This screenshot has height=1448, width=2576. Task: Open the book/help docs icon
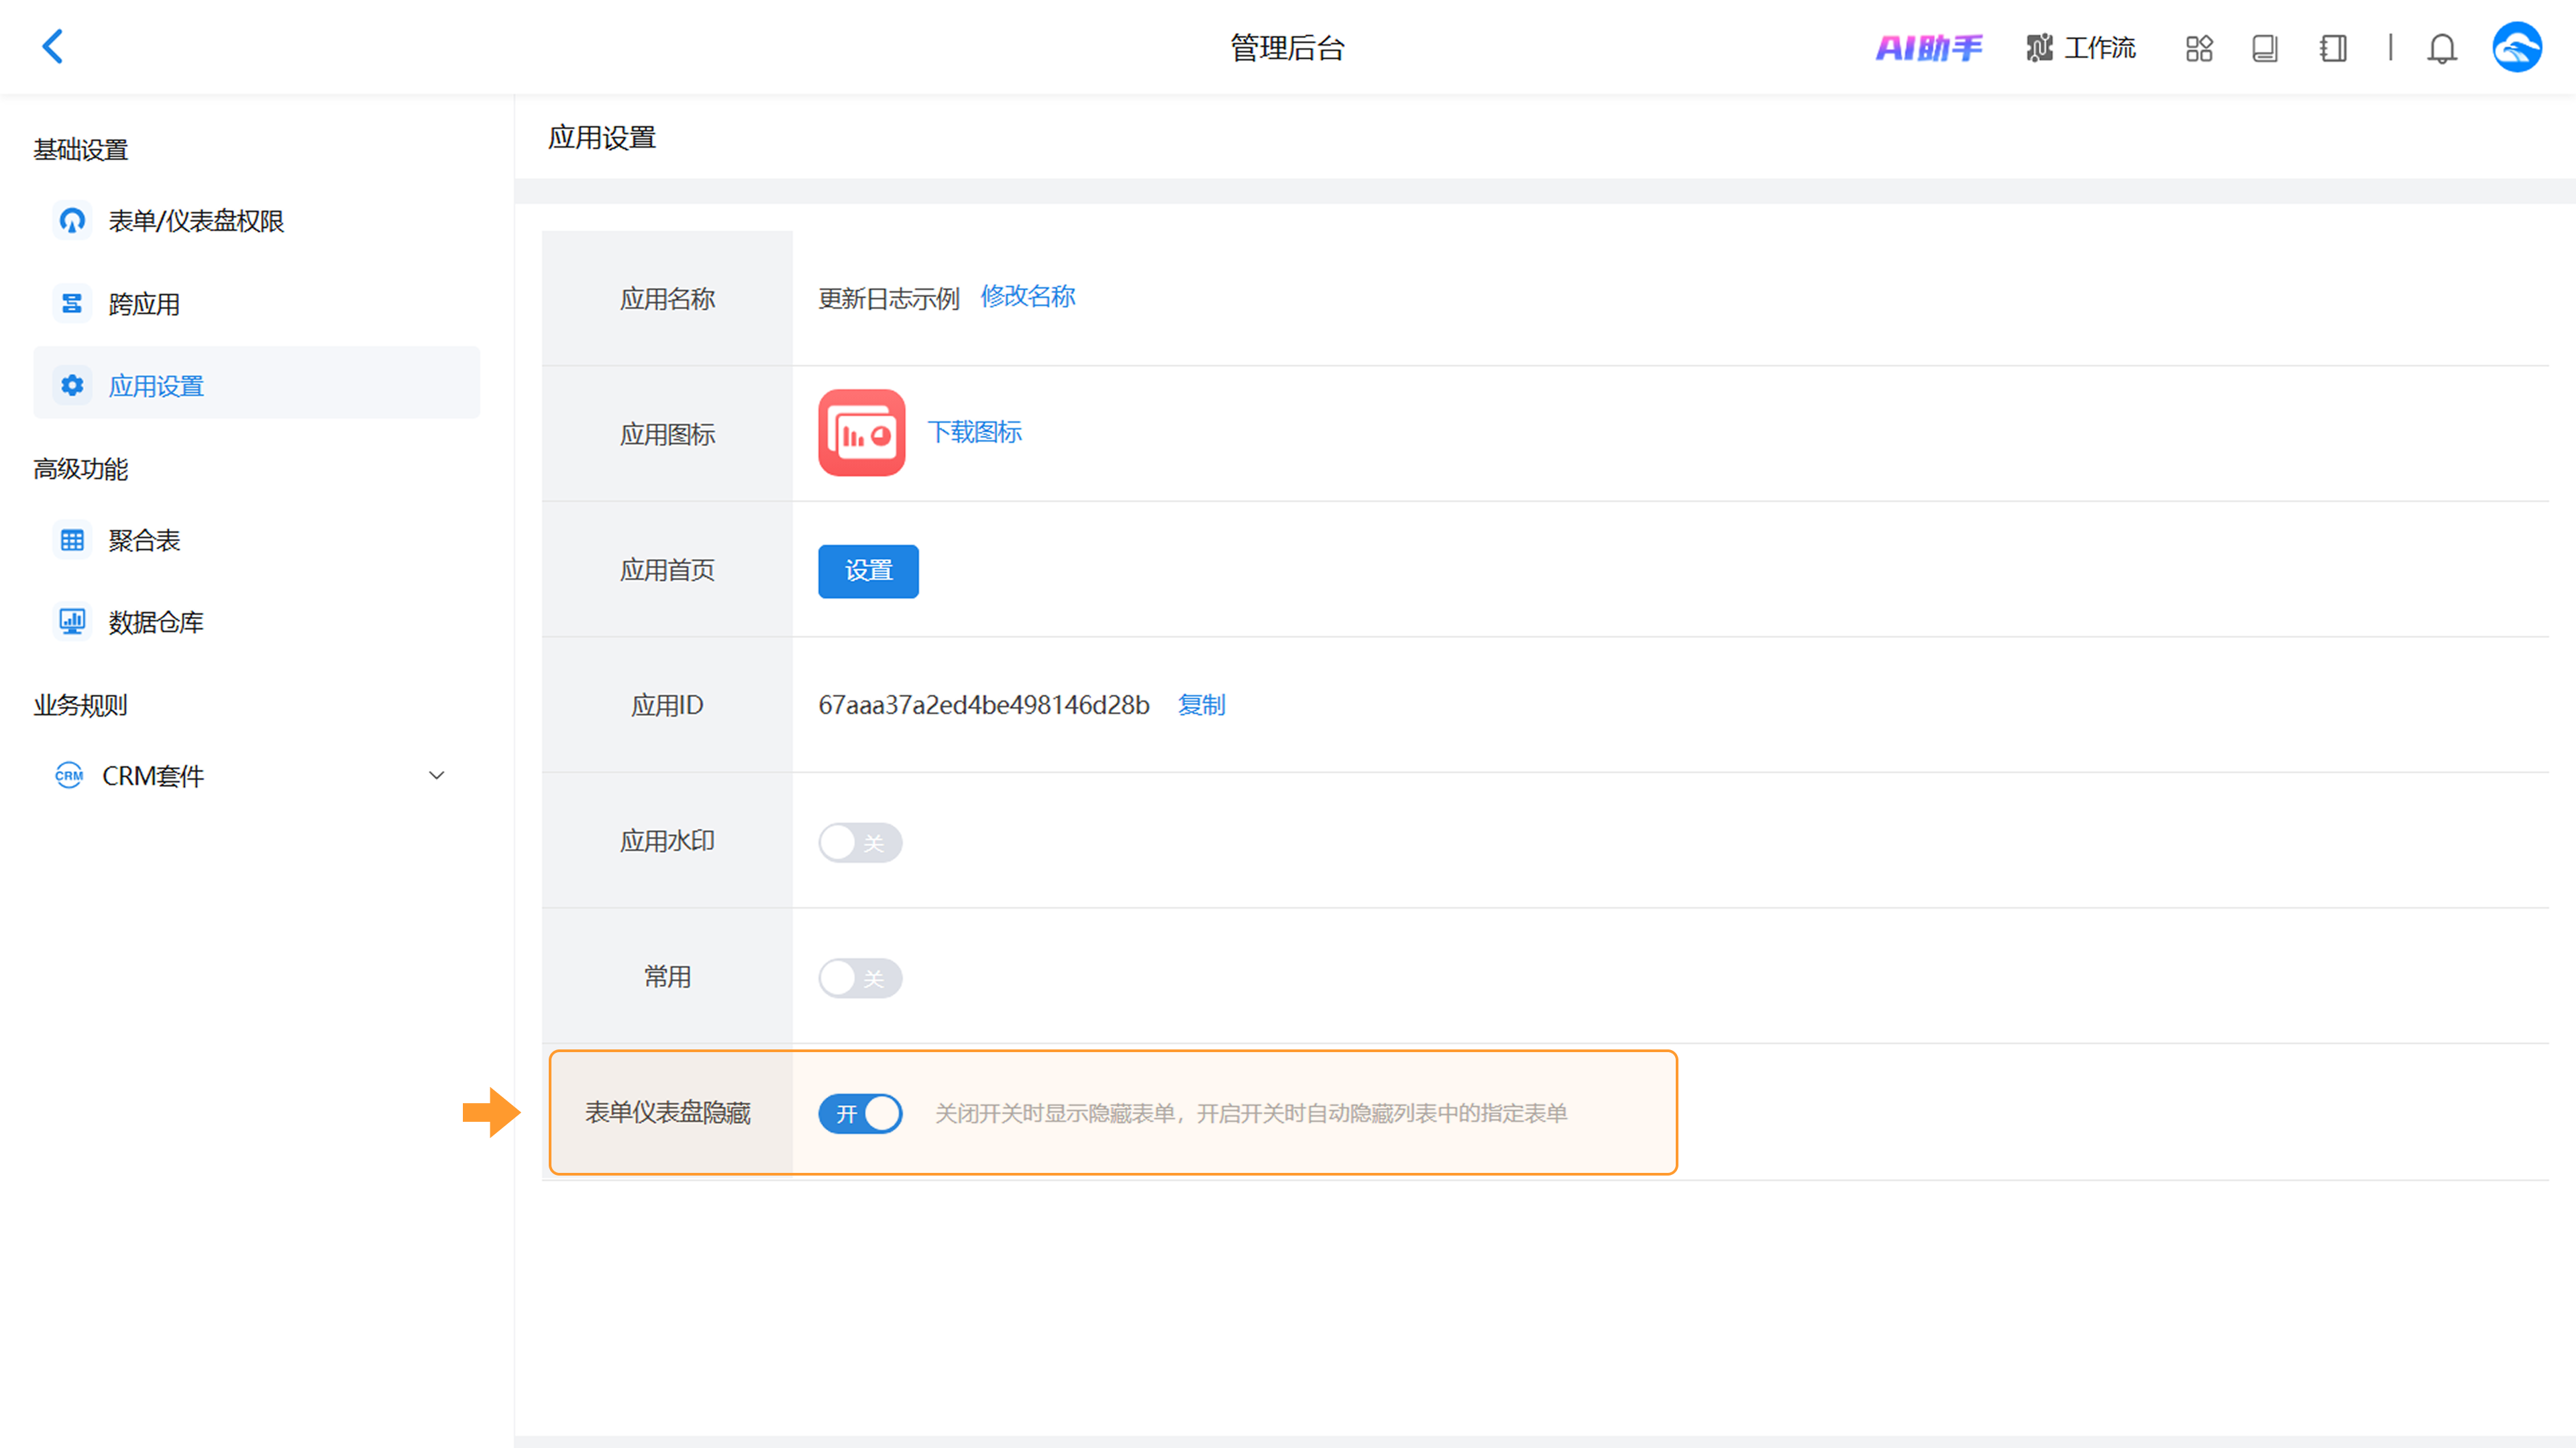[2265, 48]
